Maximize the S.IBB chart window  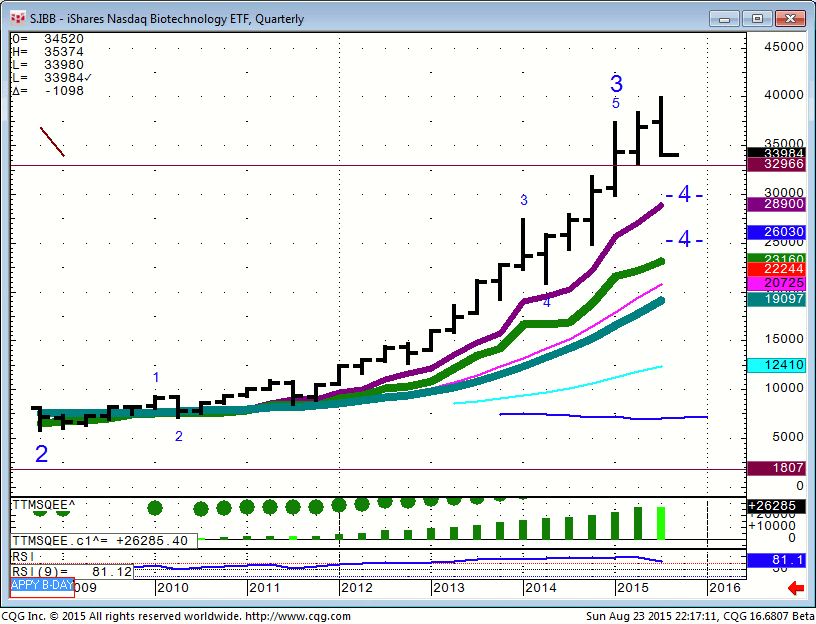(x=757, y=19)
